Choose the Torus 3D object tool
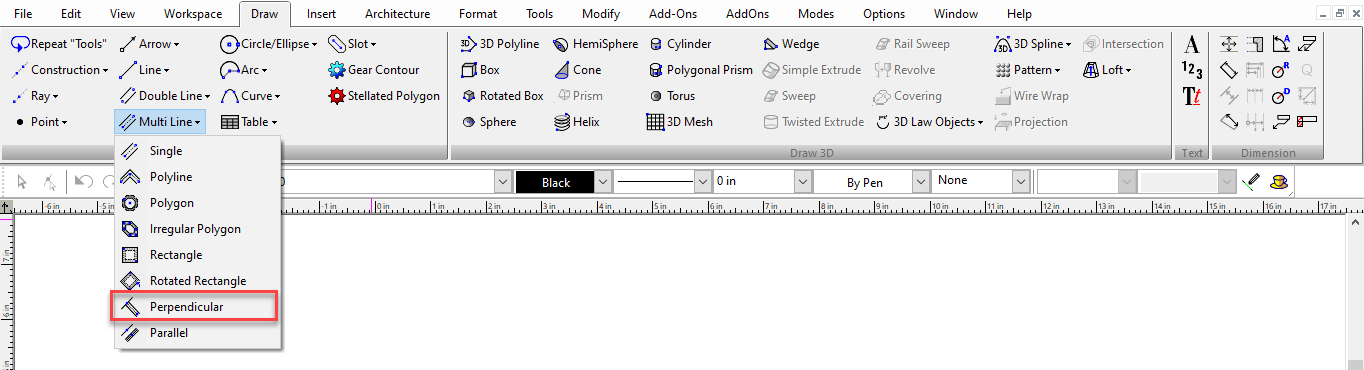Screen dimensions: 1364x370 click(672, 96)
